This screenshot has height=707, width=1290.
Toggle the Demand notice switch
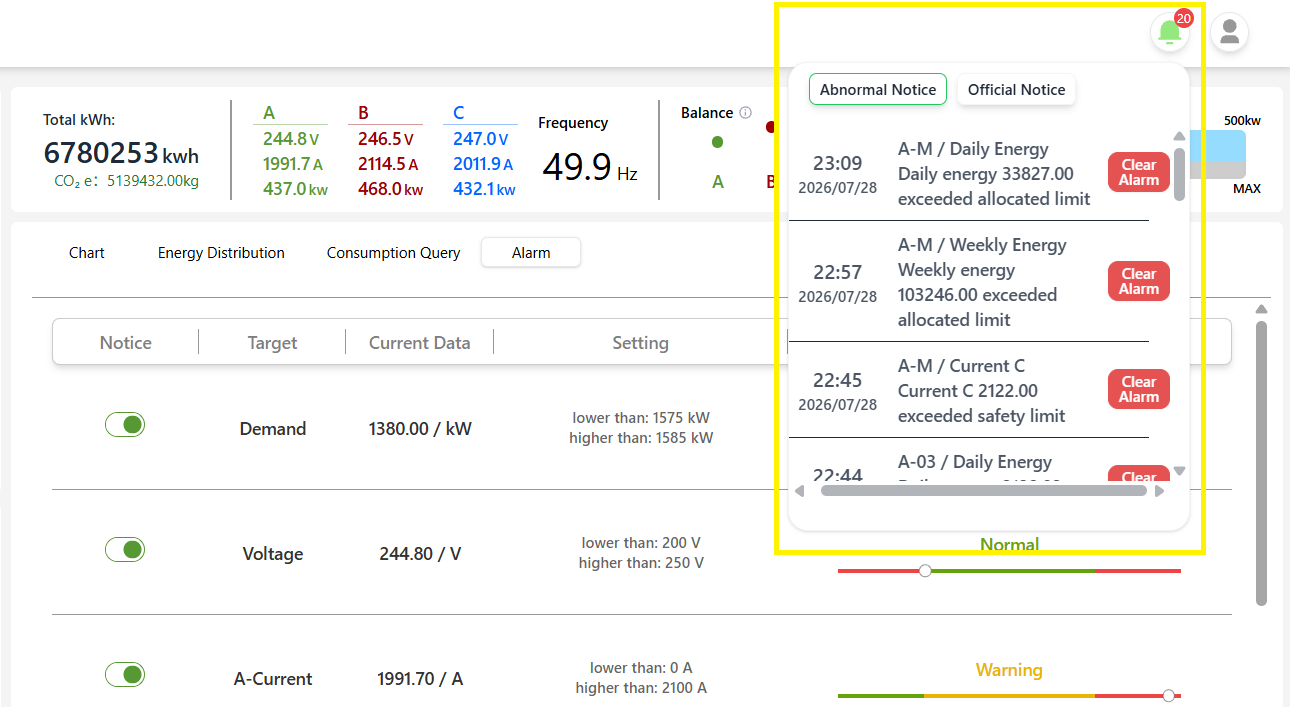(x=125, y=425)
